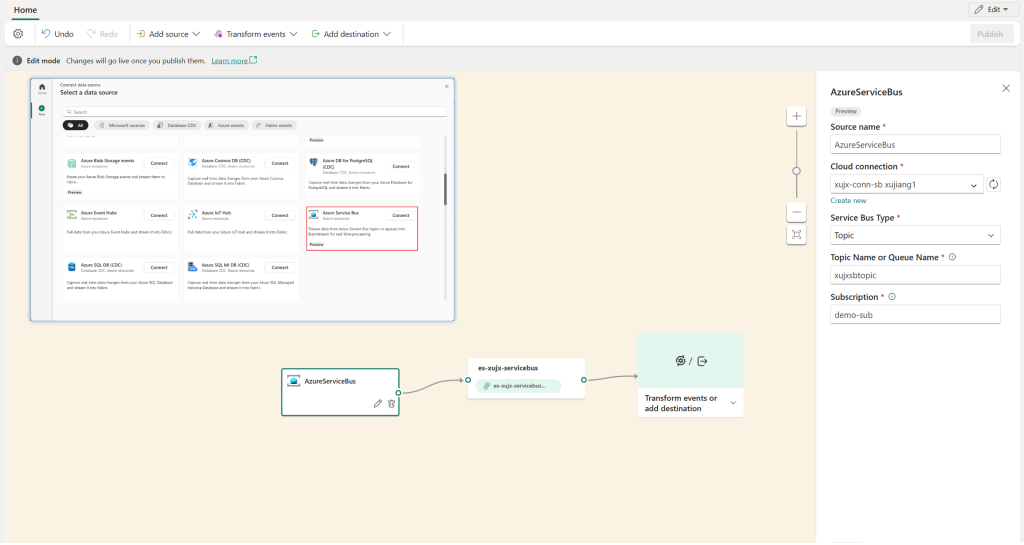This screenshot has height=545, width=1024.
Task: Connect Azure IoT Hub source
Action: (x=280, y=215)
